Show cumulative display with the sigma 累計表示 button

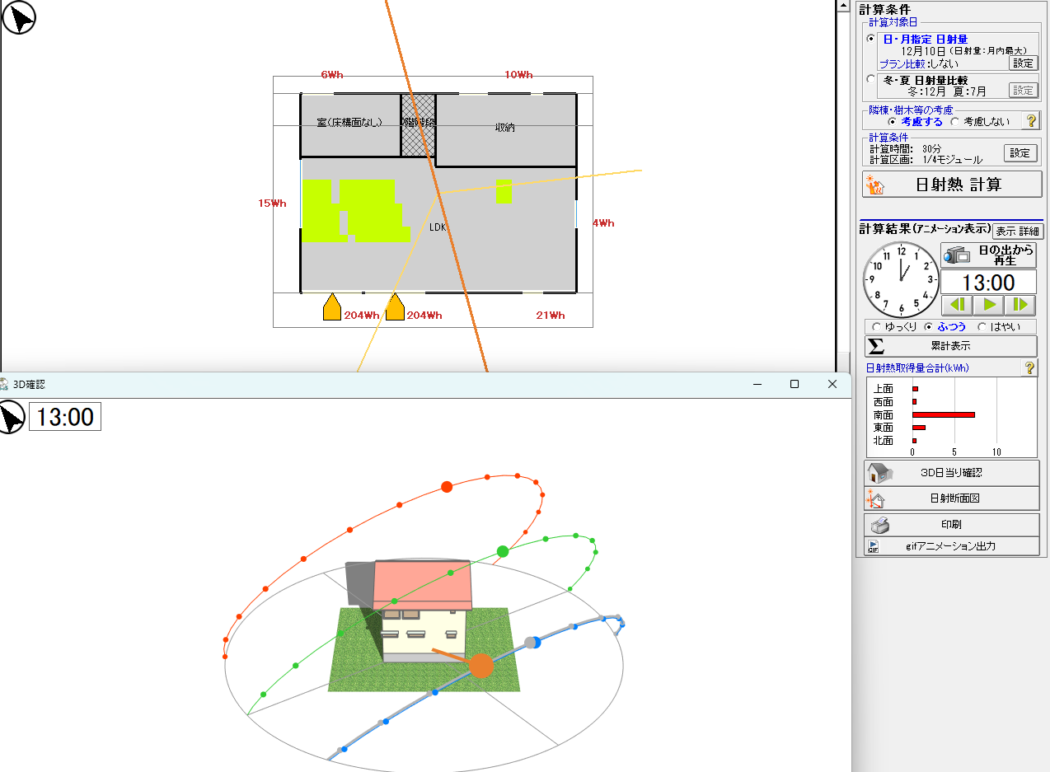click(x=950, y=346)
